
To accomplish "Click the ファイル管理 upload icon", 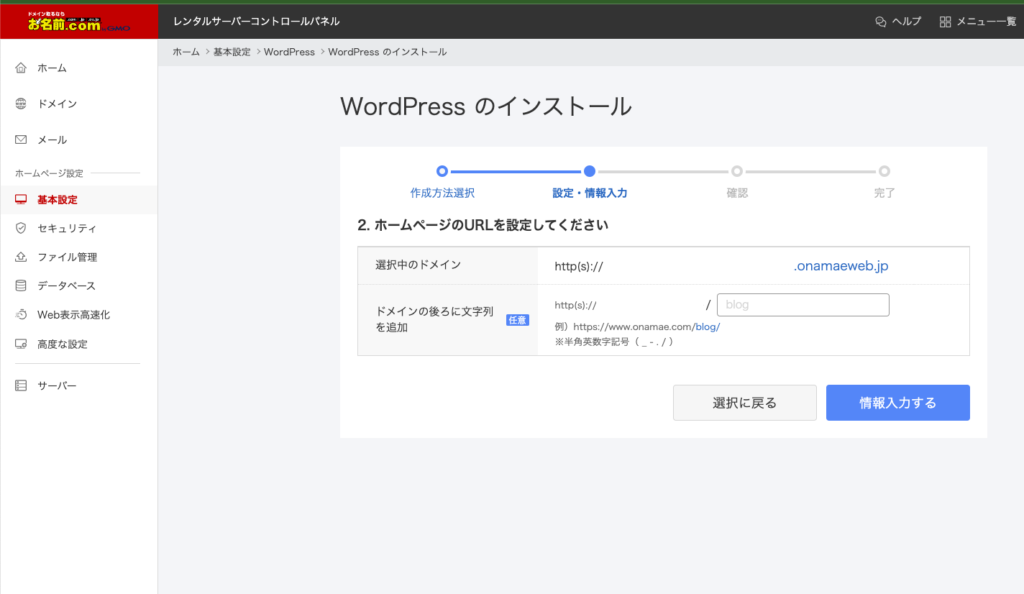I will tap(21, 257).
